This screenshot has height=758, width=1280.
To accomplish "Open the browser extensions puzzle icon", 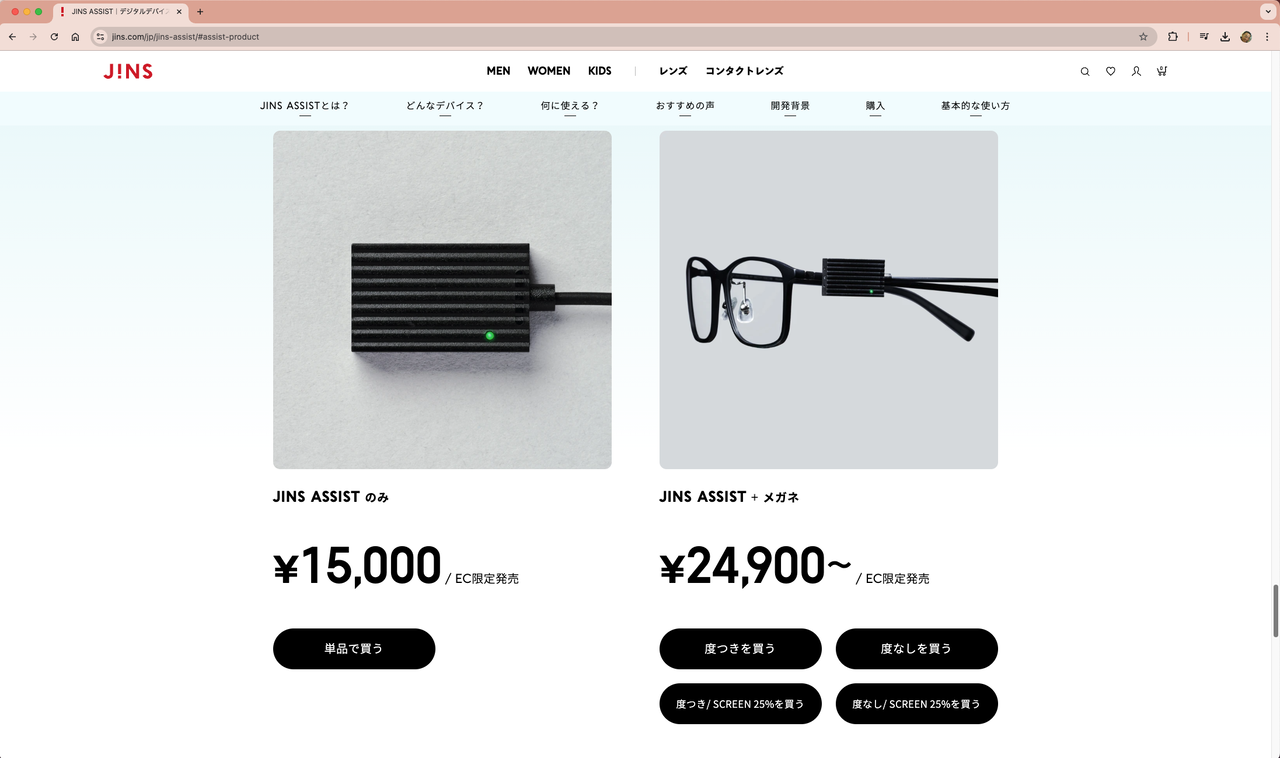I will tap(1173, 36).
